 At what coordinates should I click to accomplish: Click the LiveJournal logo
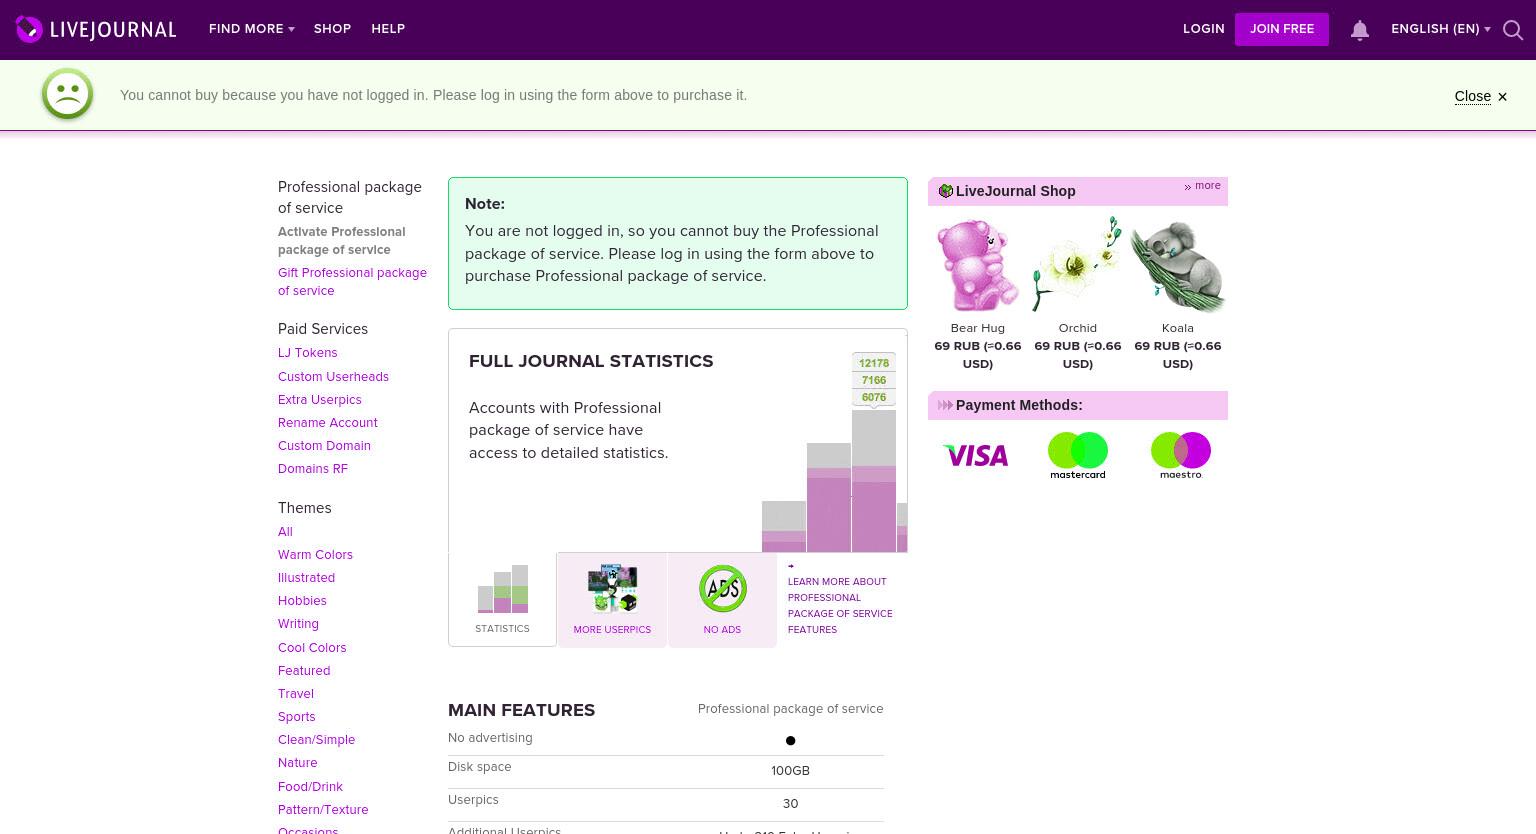(x=96, y=29)
